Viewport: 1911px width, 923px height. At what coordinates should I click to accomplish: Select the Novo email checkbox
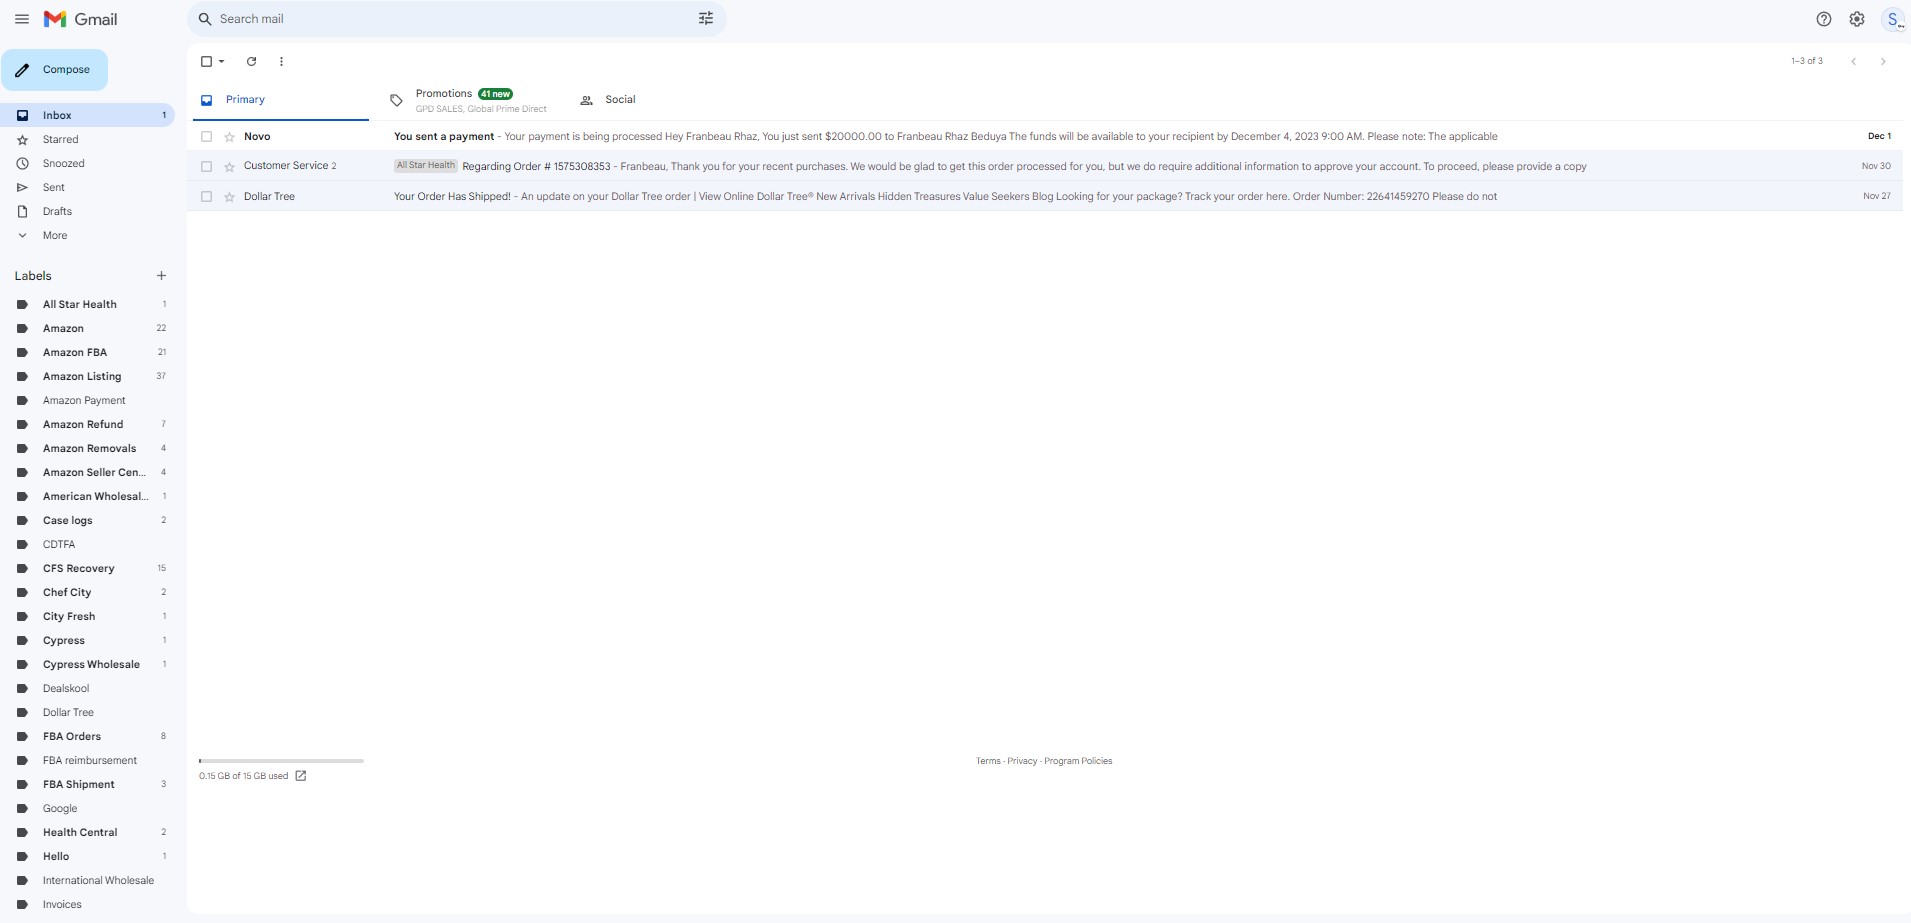pyautogui.click(x=207, y=137)
